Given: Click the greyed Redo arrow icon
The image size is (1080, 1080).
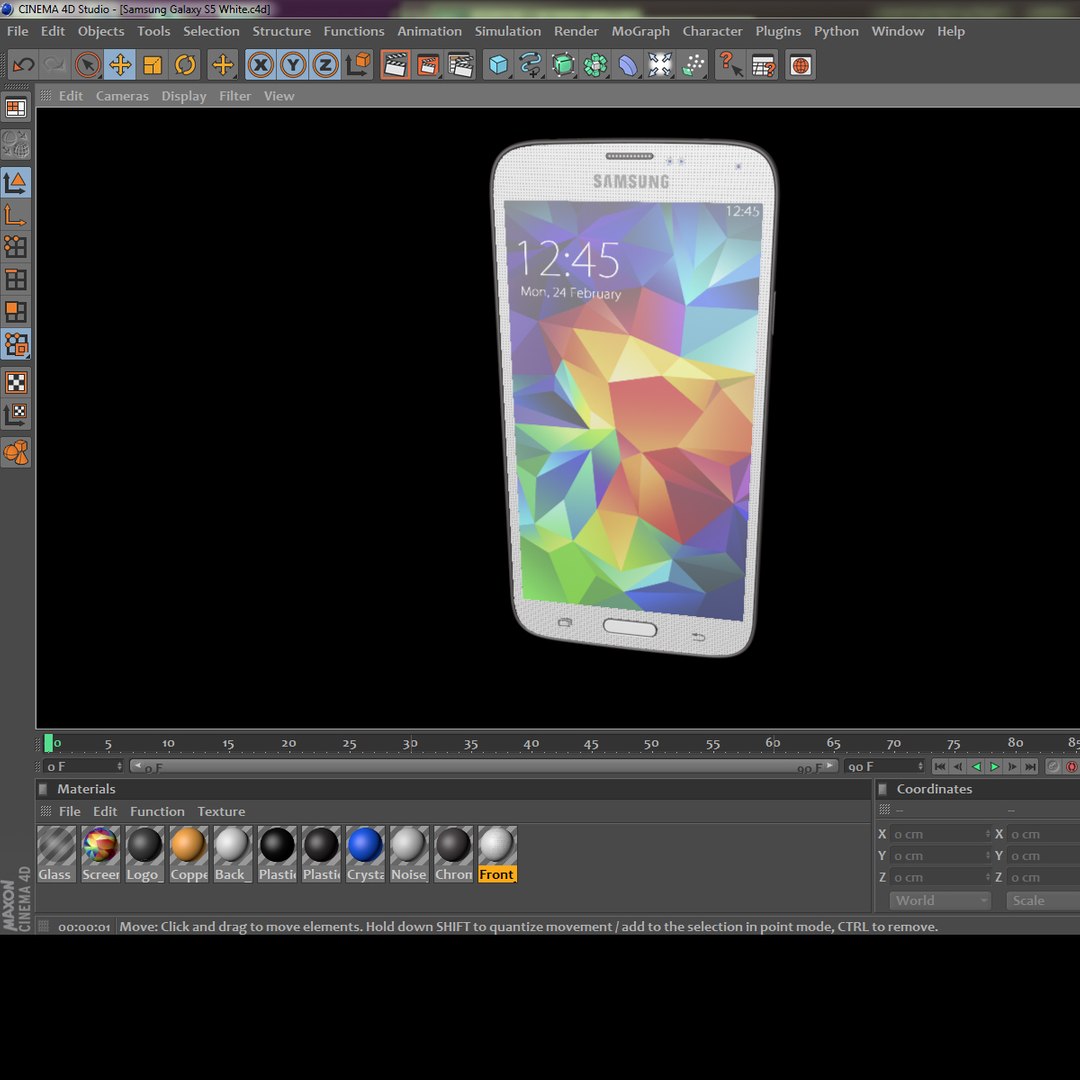Looking at the screenshot, I should tap(54, 65).
